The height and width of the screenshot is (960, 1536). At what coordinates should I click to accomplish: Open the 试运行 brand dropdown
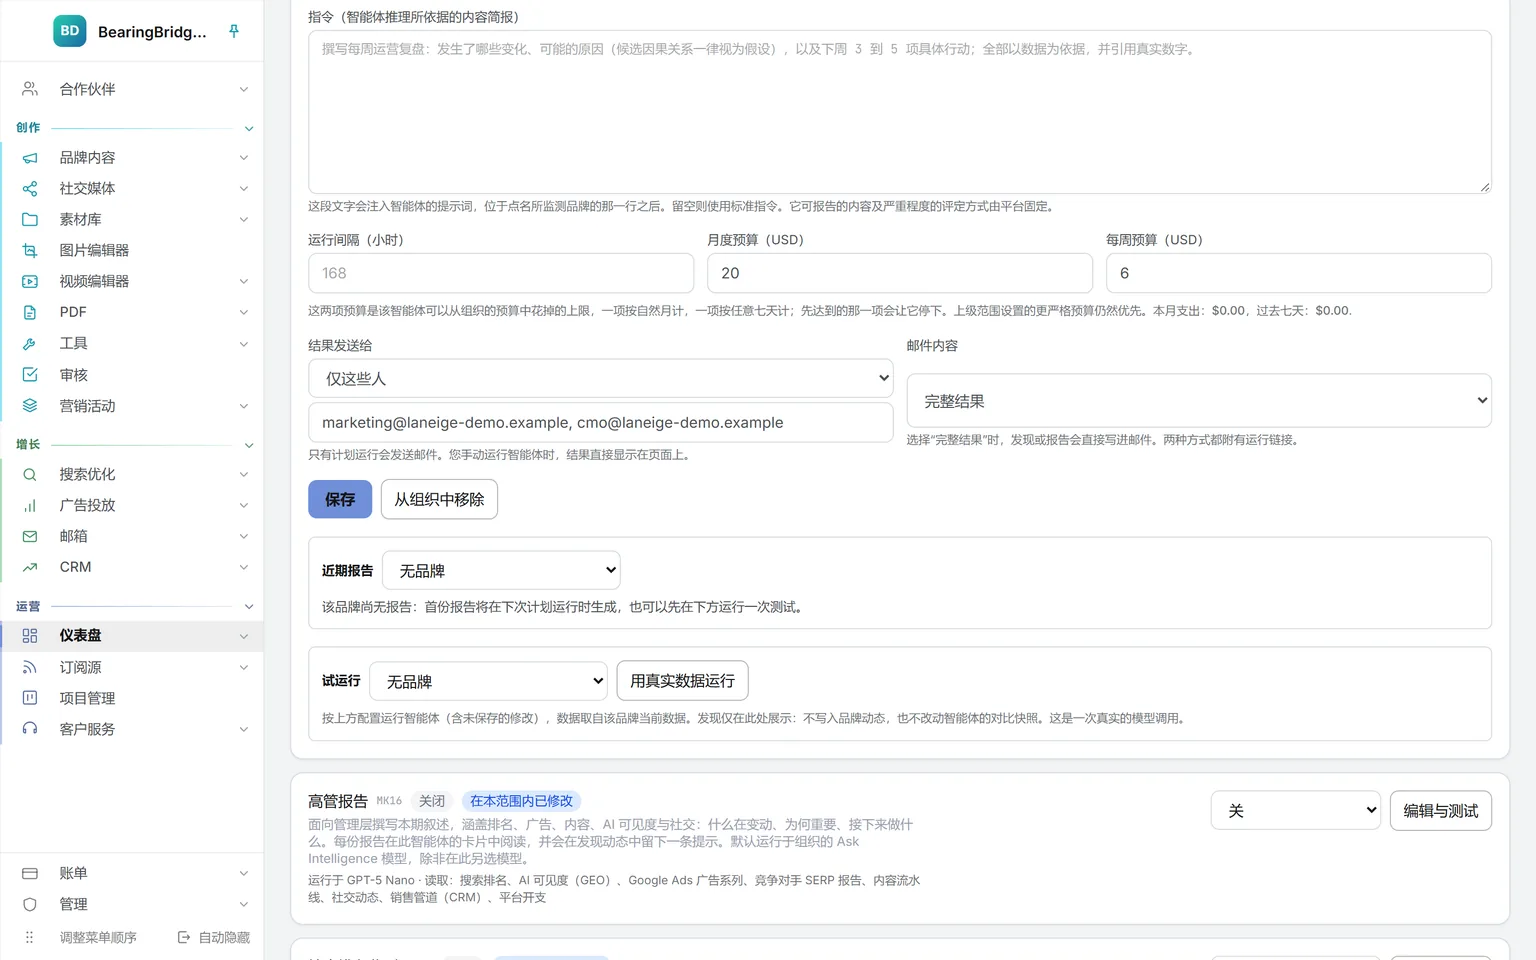489,682
